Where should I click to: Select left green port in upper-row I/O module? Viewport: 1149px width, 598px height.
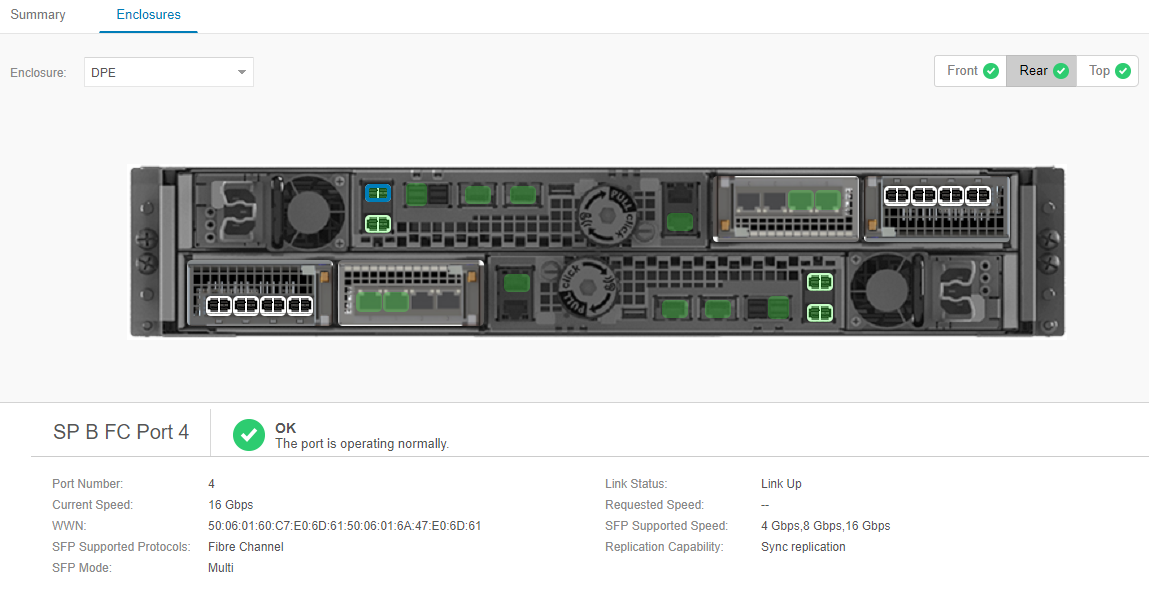tap(800, 200)
